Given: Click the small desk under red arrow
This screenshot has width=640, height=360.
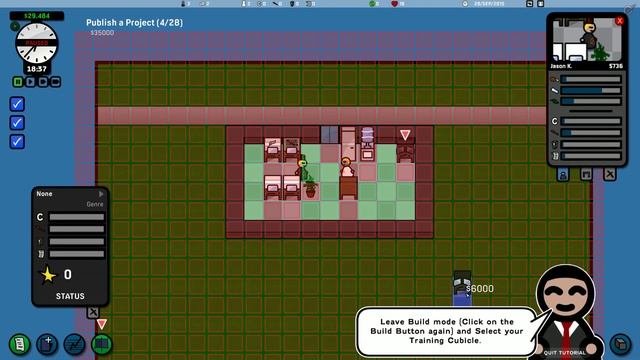Looking at the screenshot, I should 405,153.
